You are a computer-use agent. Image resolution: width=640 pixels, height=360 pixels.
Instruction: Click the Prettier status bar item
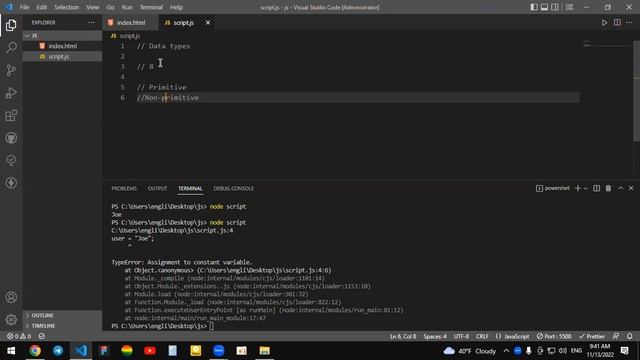click(x=591, y=336)
